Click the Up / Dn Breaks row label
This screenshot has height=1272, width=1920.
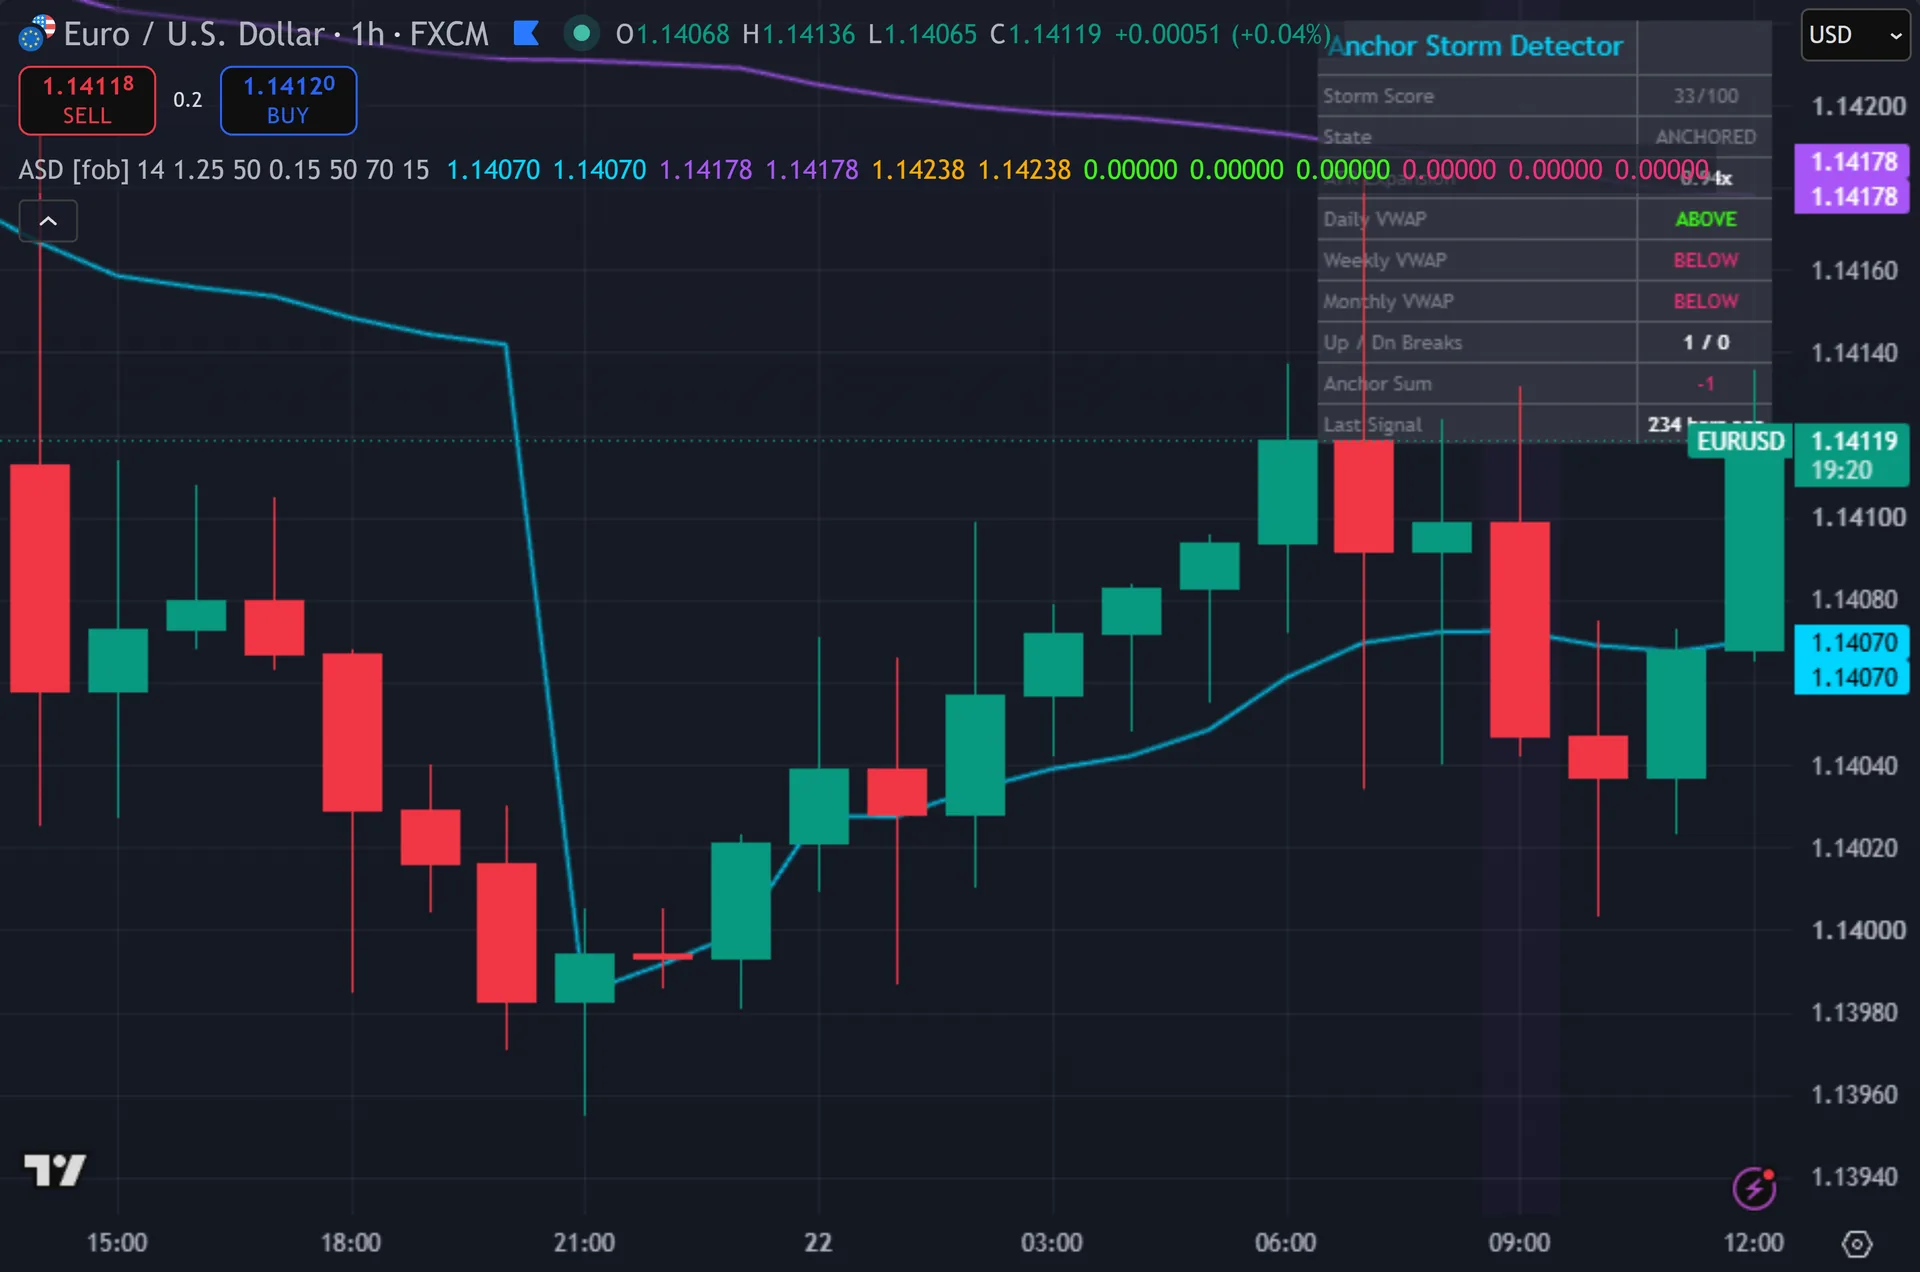[1392, 342]
